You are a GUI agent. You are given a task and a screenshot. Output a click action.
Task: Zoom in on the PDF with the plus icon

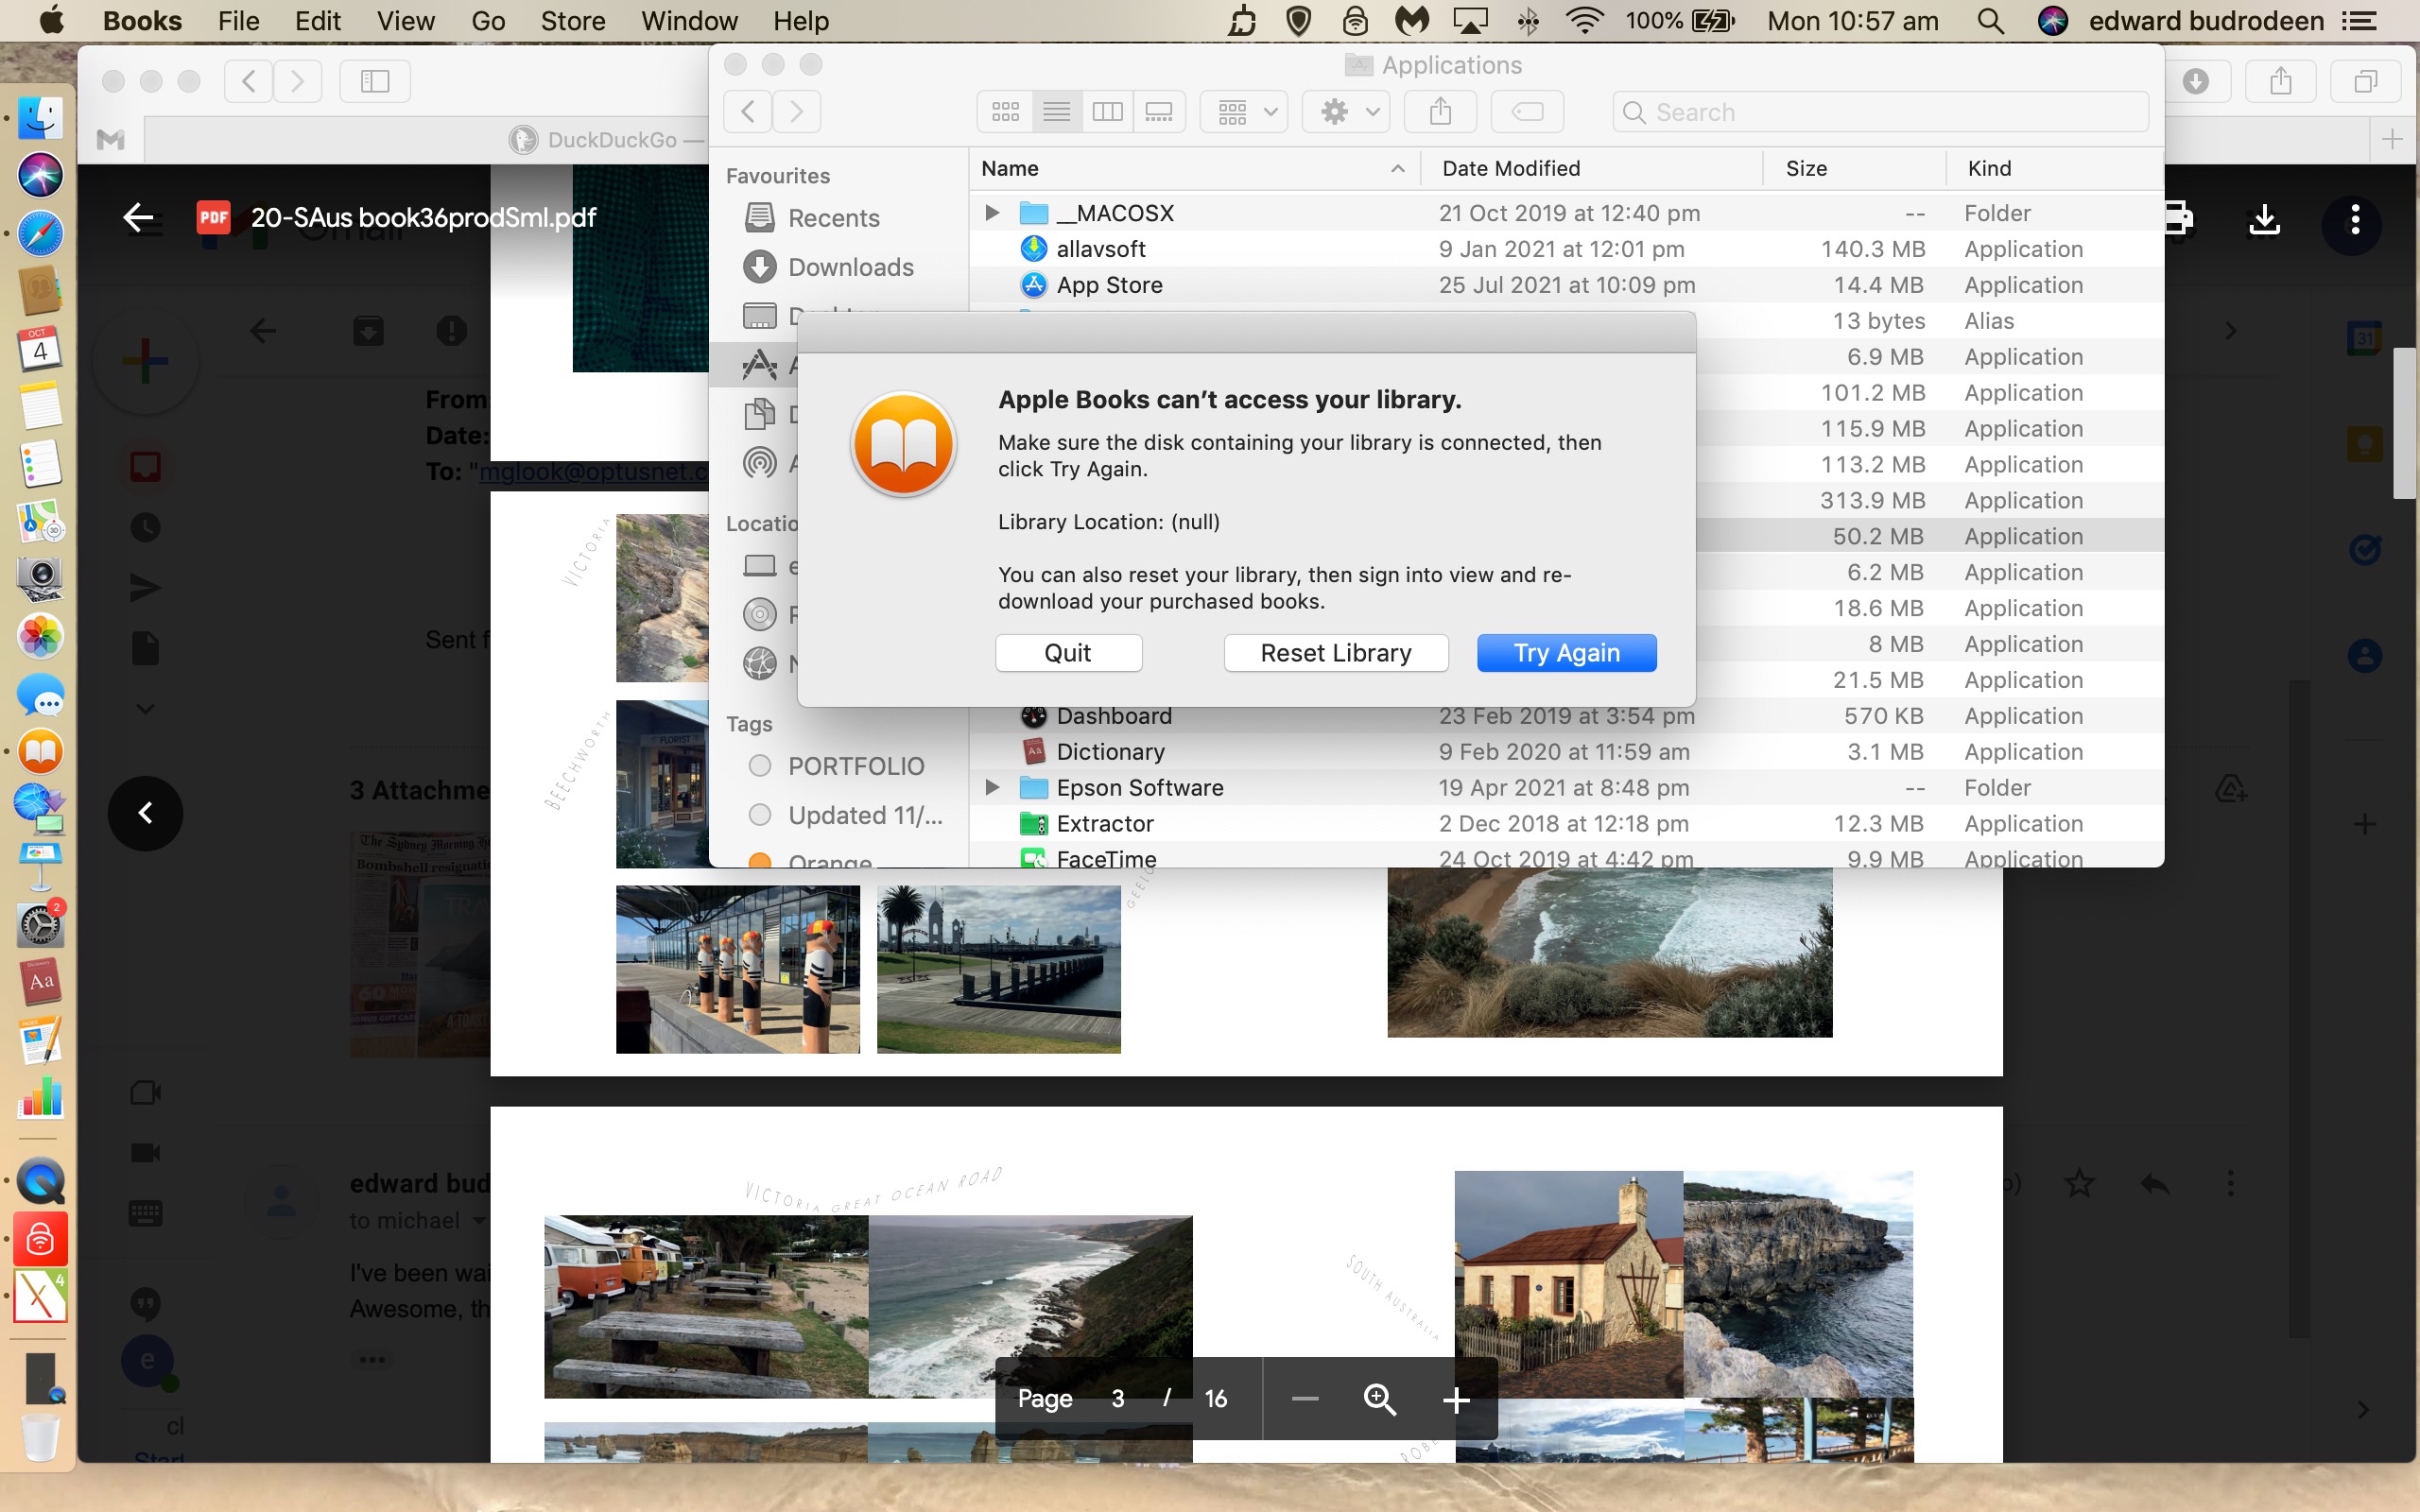[1456, 1399]
